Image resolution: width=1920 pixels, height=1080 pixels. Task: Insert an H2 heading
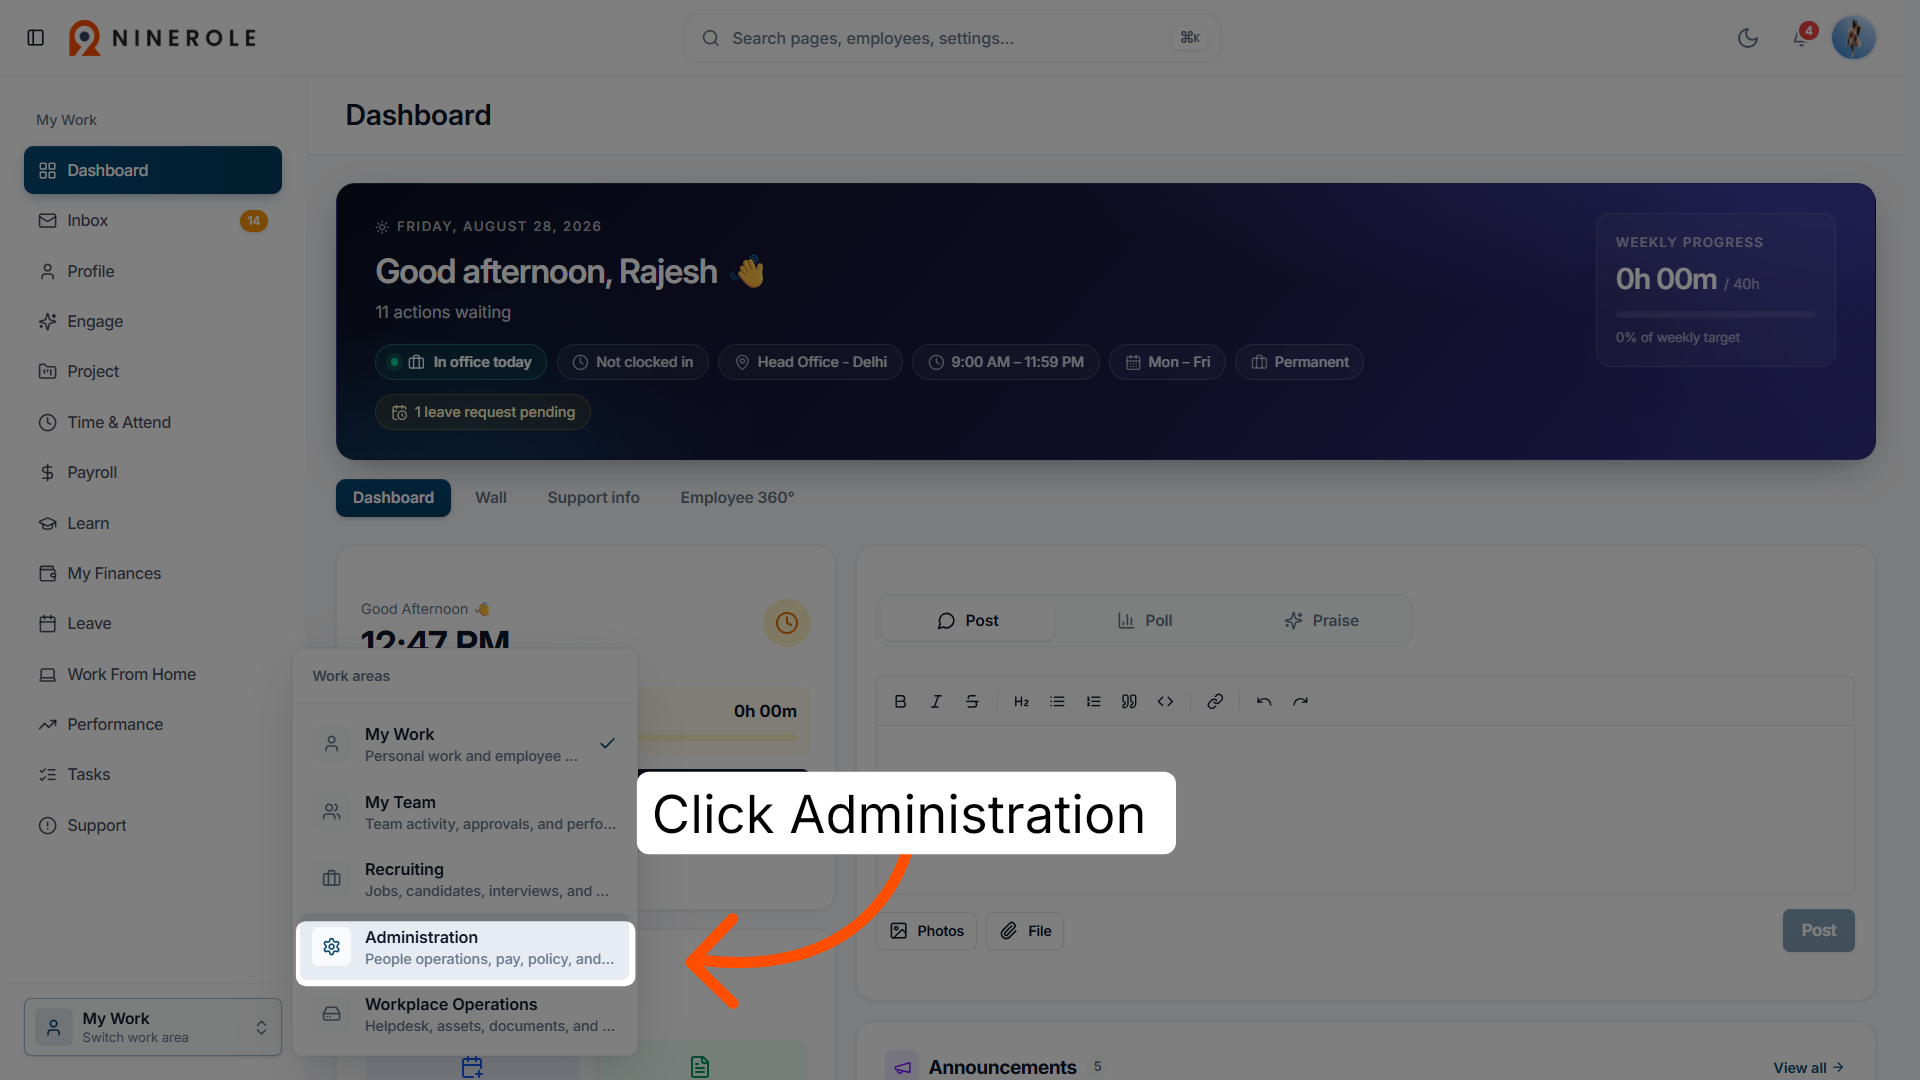pos(1021,702)
